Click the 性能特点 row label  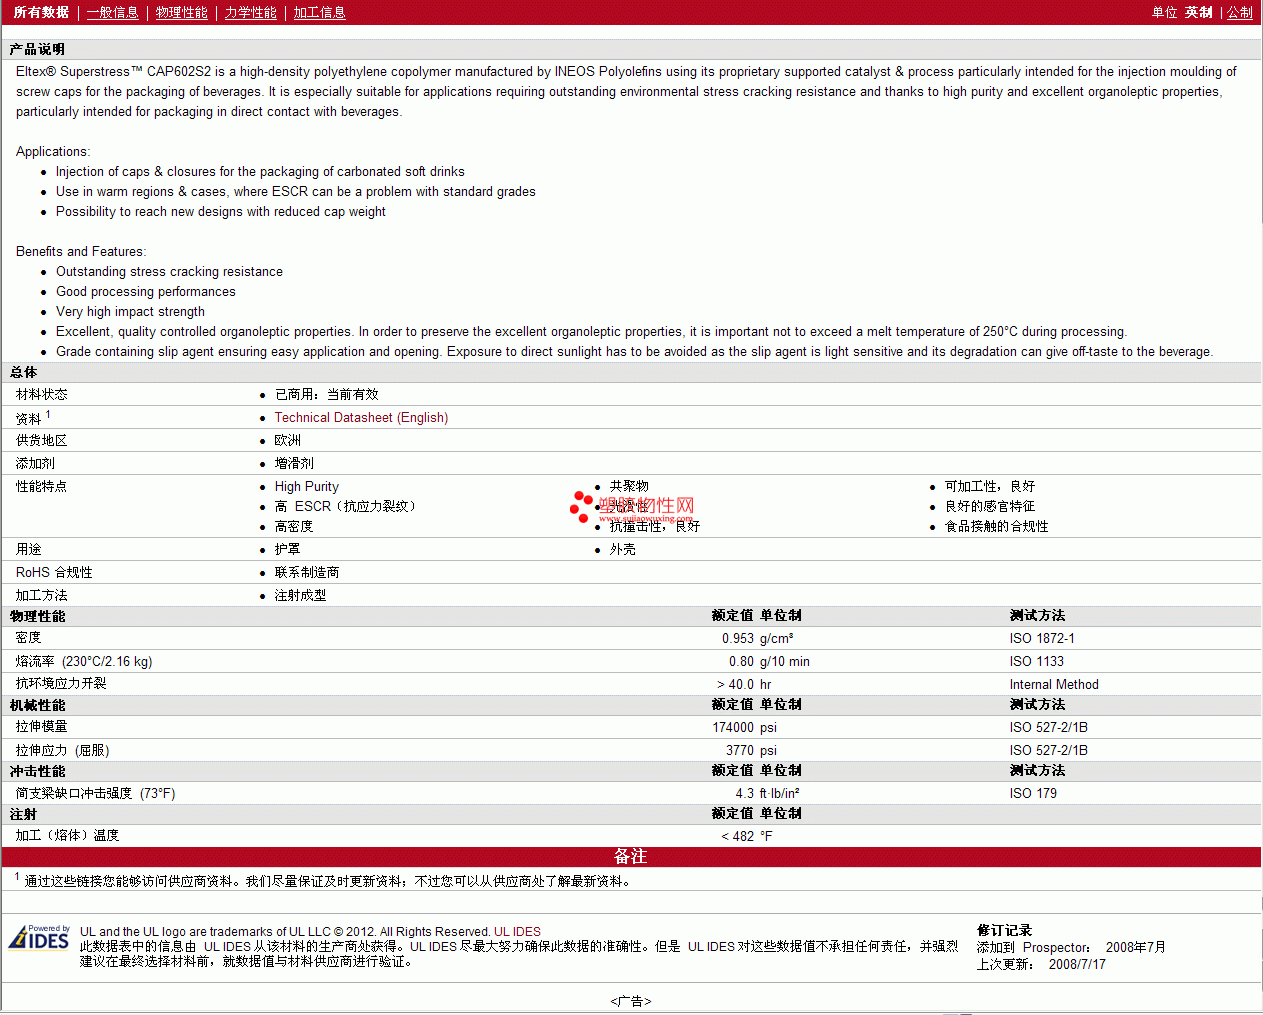[x=41, y=486]
